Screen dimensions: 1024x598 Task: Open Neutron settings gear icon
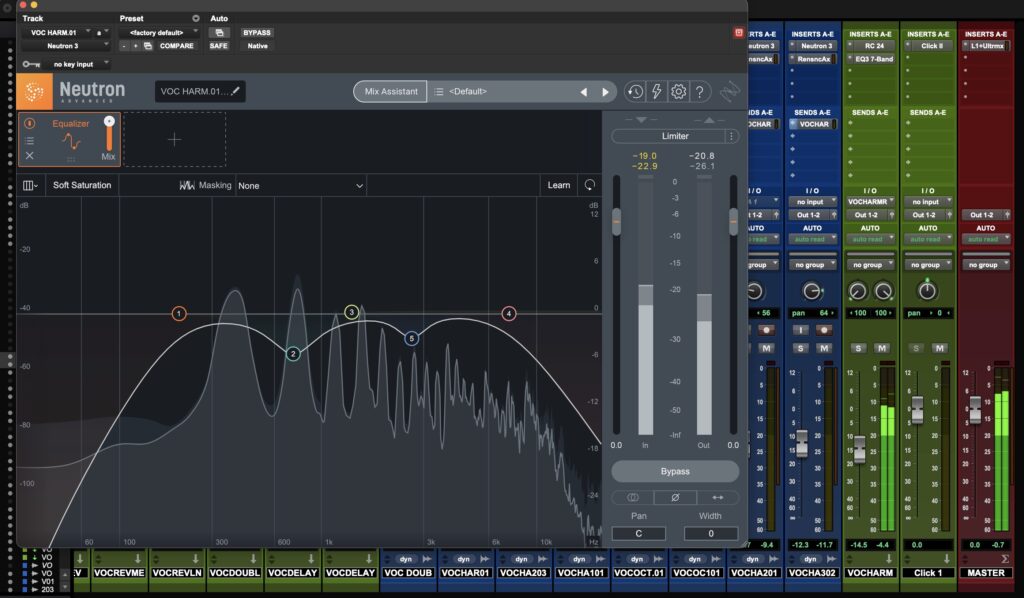pyautogui.click(x=679, y=92)
